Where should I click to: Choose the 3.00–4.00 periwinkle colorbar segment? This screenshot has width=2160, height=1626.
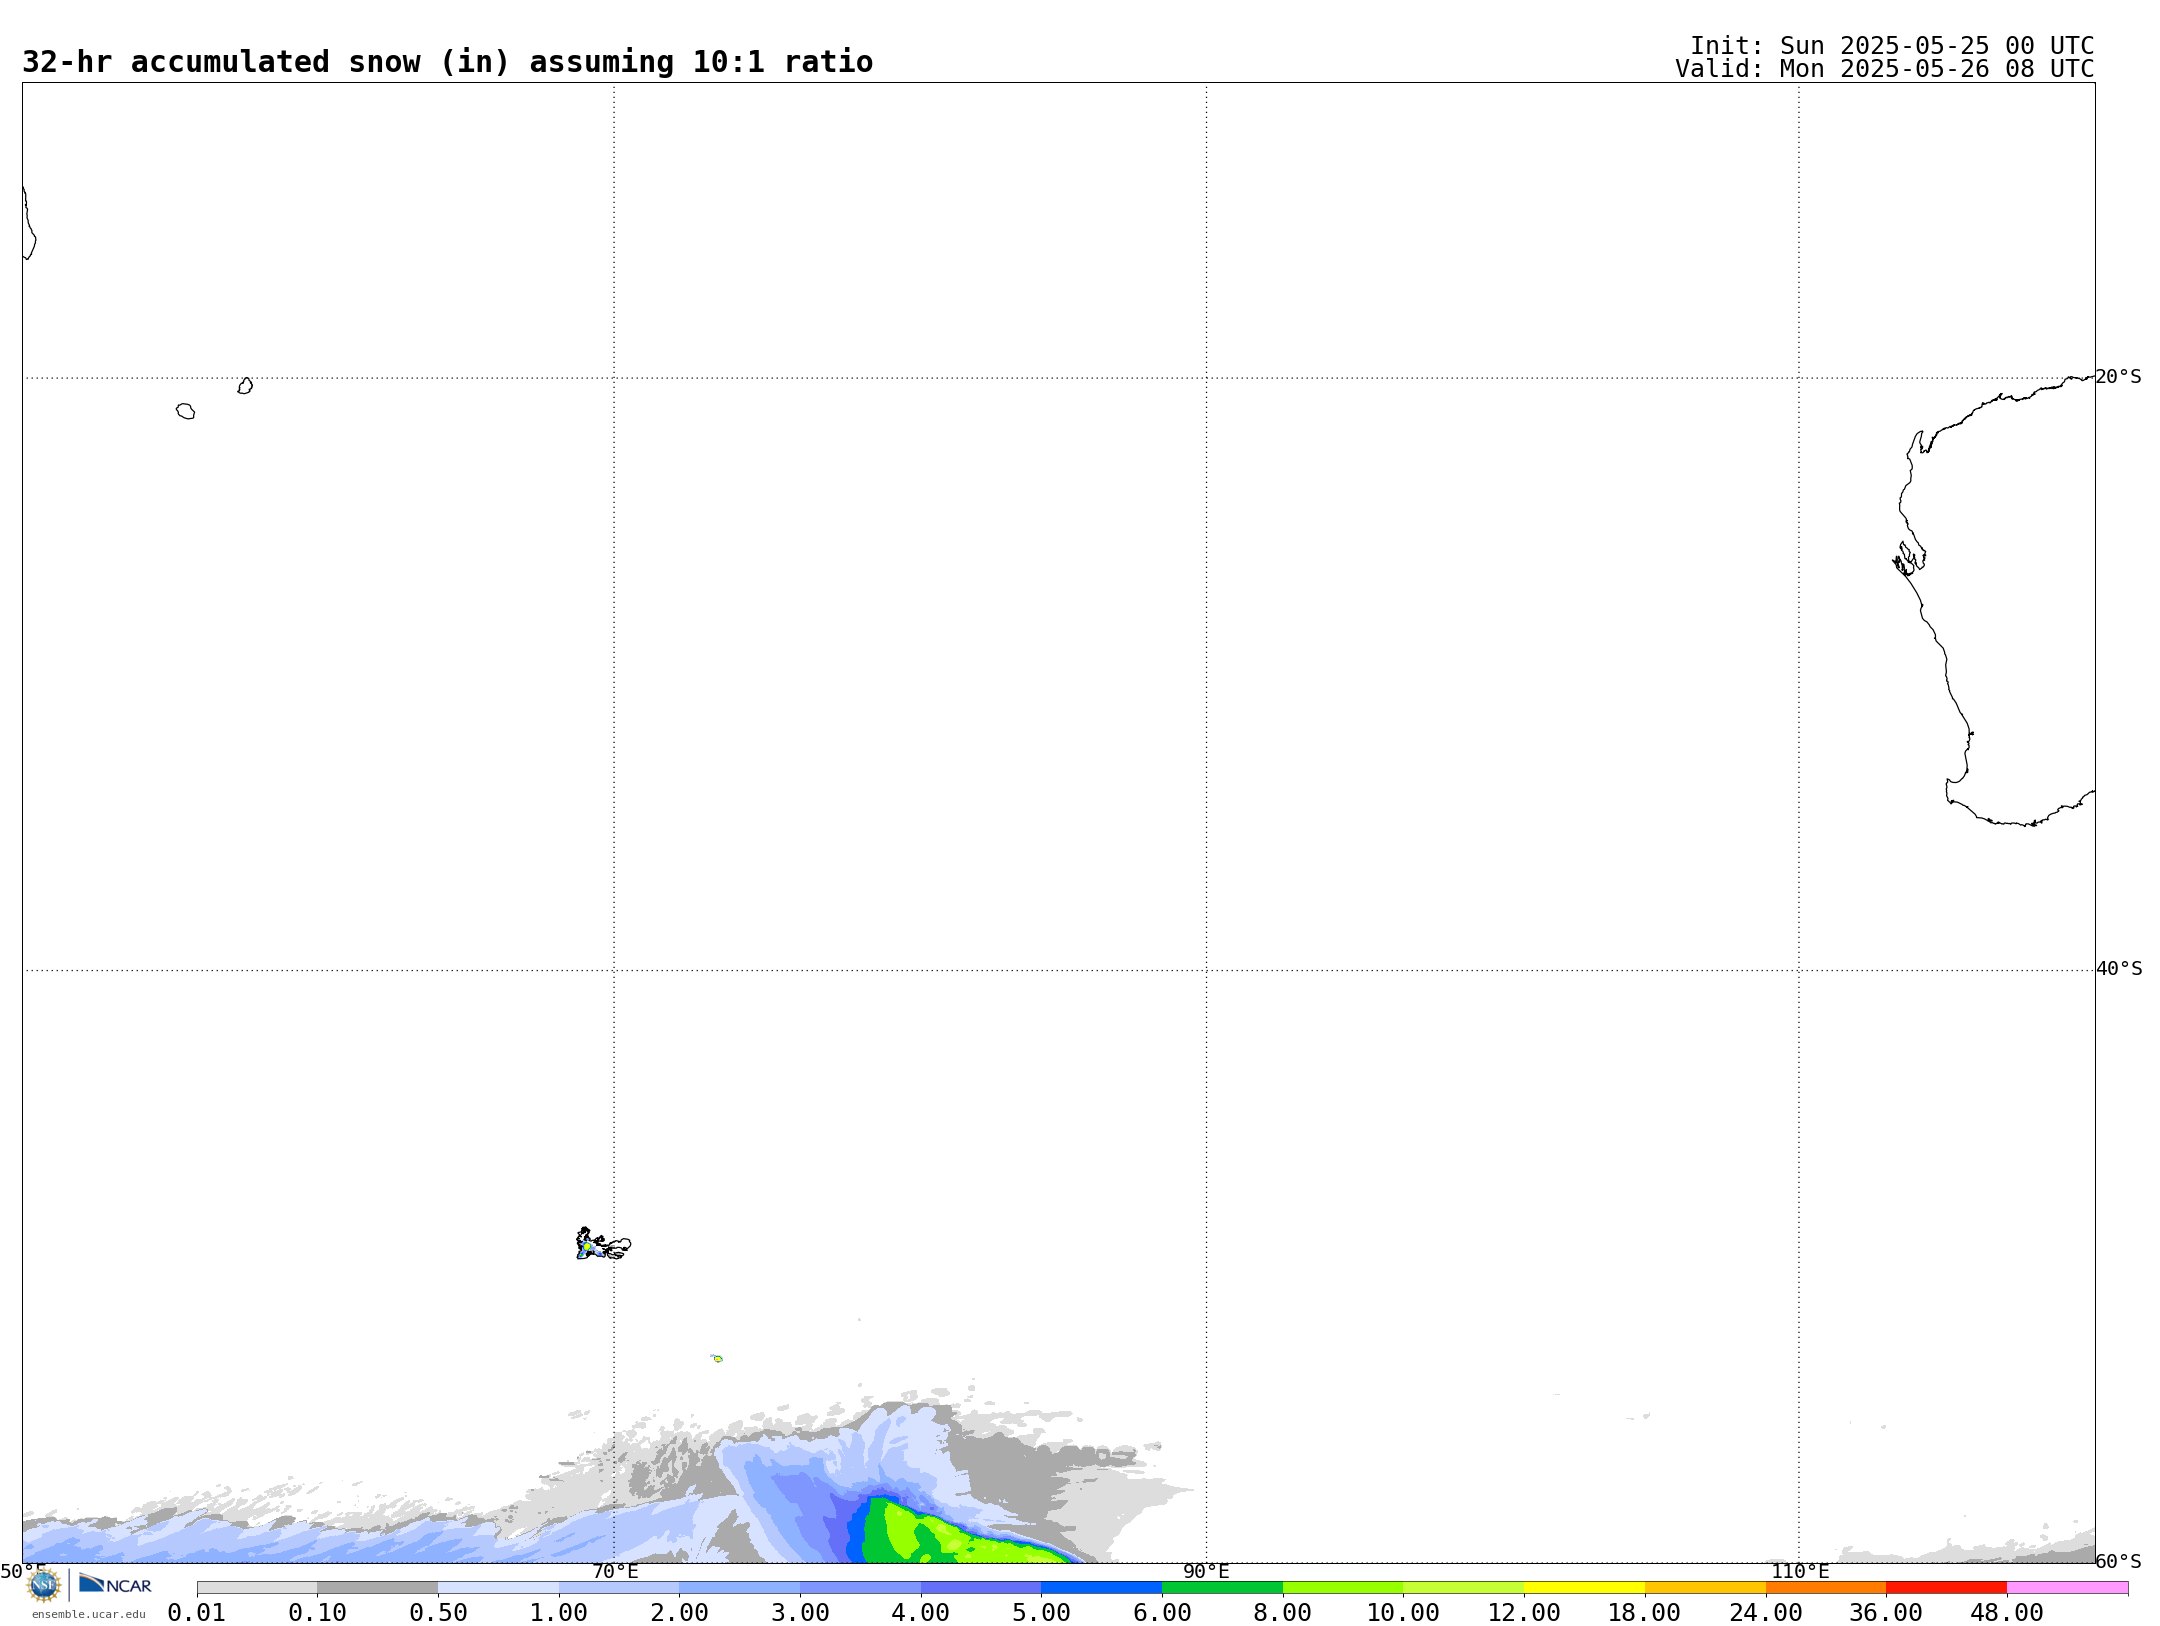click(x=860, y=1588)
